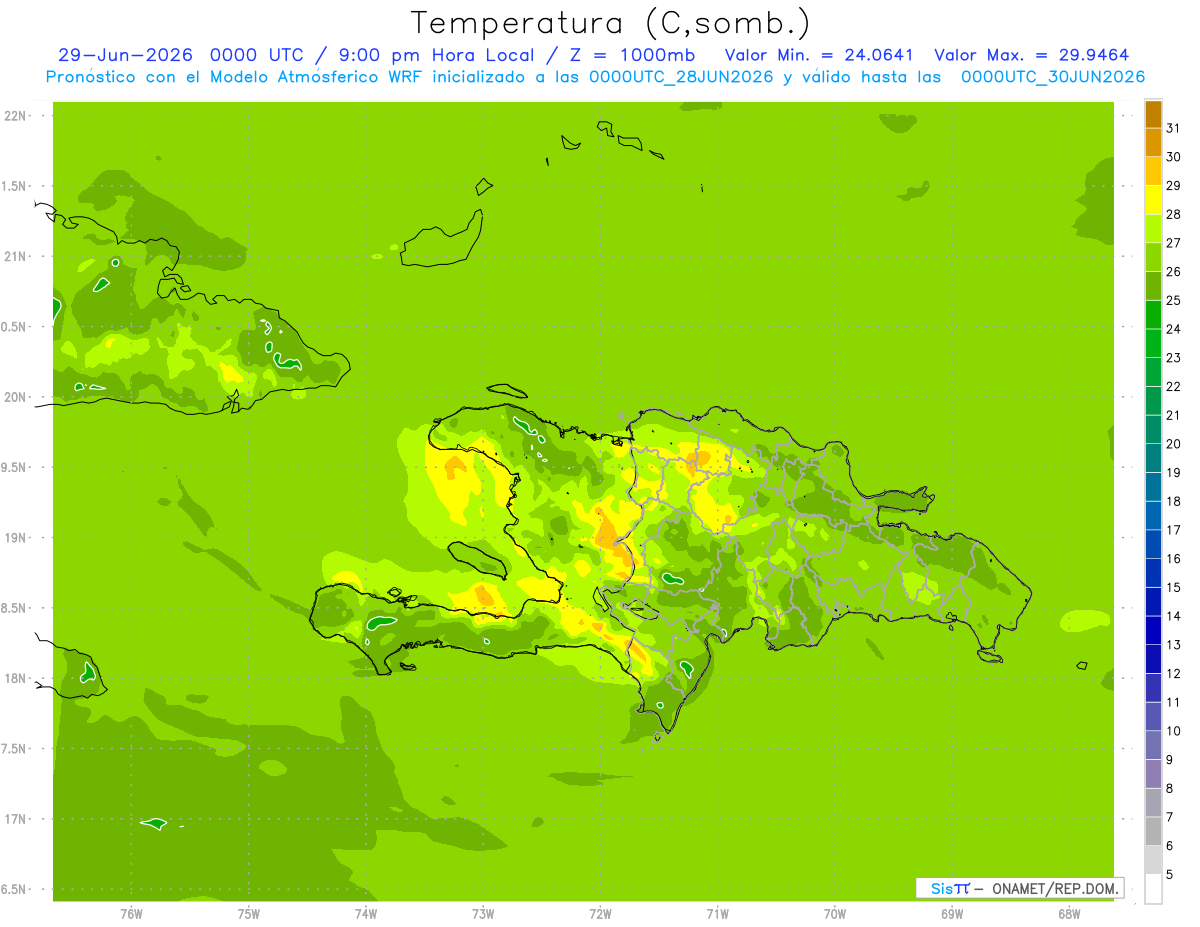Click the "74W" longitude label
Viewport: 1200px width, 927px height.
click(366, 914)
